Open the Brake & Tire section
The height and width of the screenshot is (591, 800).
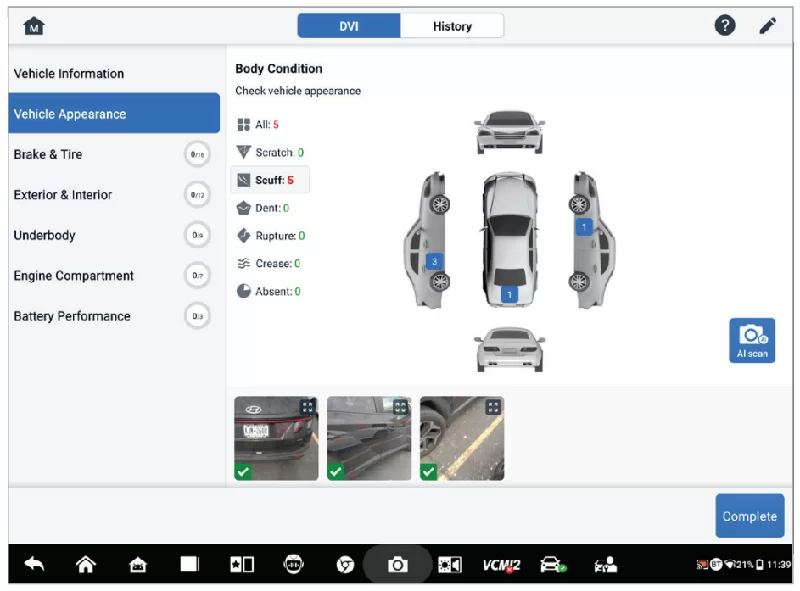click(x=110, y=154)
